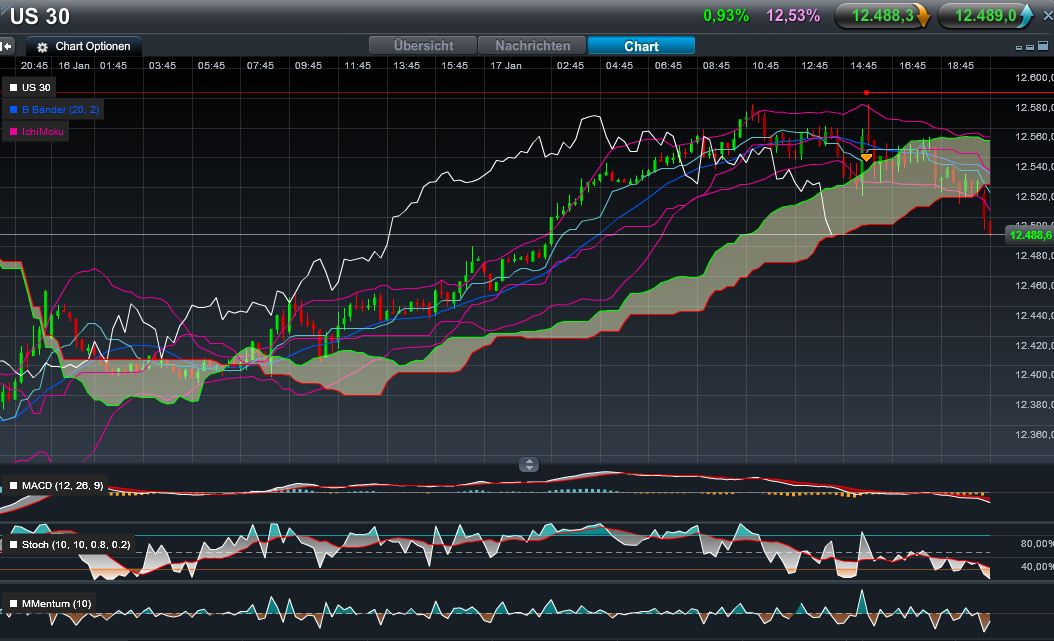This screenshot has width=1054, height=641.
Task: Collapse the side panel with the left arrow
Action: click(x=6, y=45)
